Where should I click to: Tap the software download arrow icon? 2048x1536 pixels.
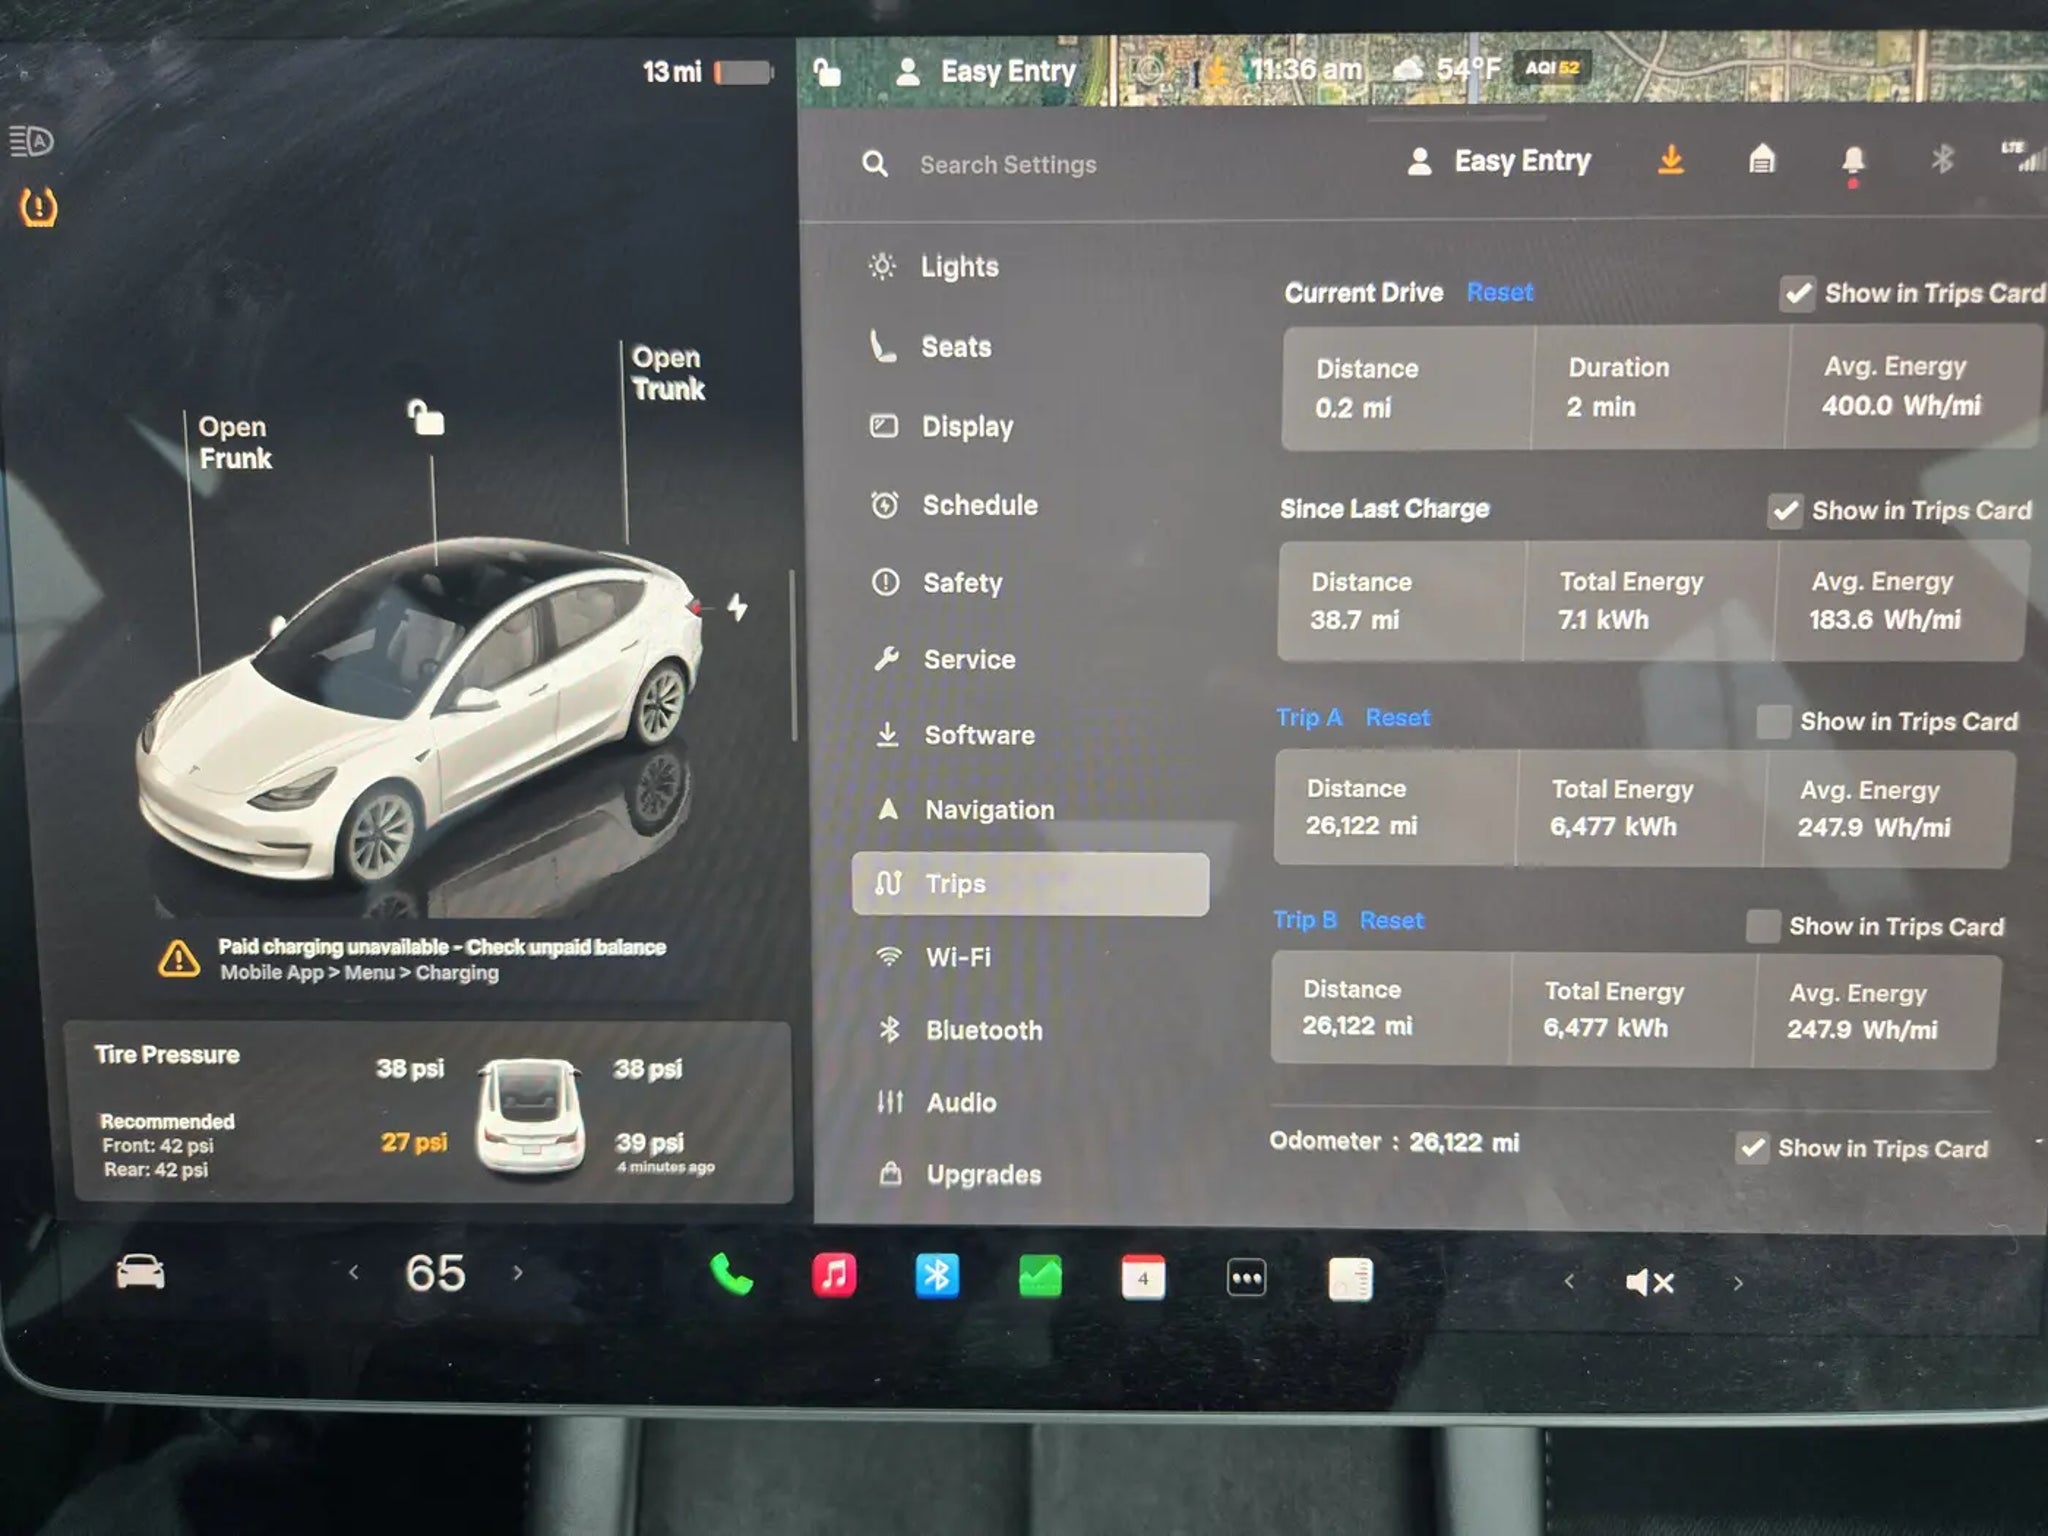(1671, 160)
